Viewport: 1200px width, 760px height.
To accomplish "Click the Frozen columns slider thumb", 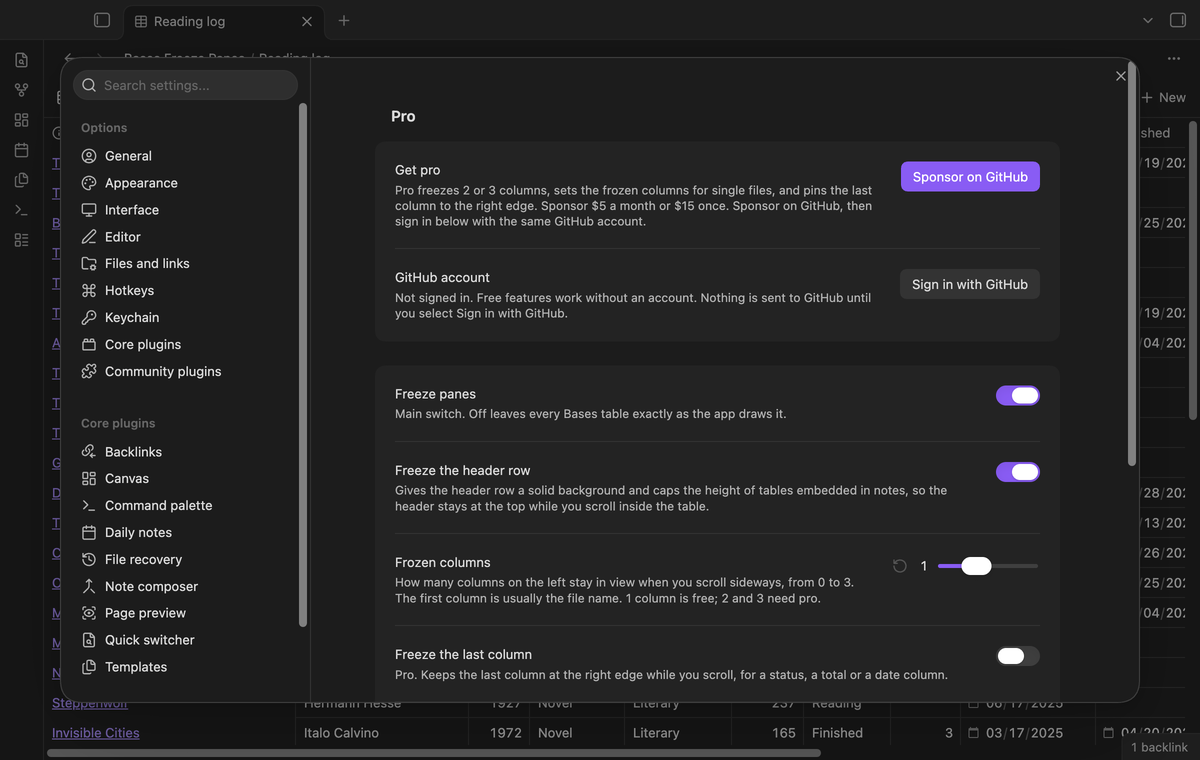I will (976, 566).
